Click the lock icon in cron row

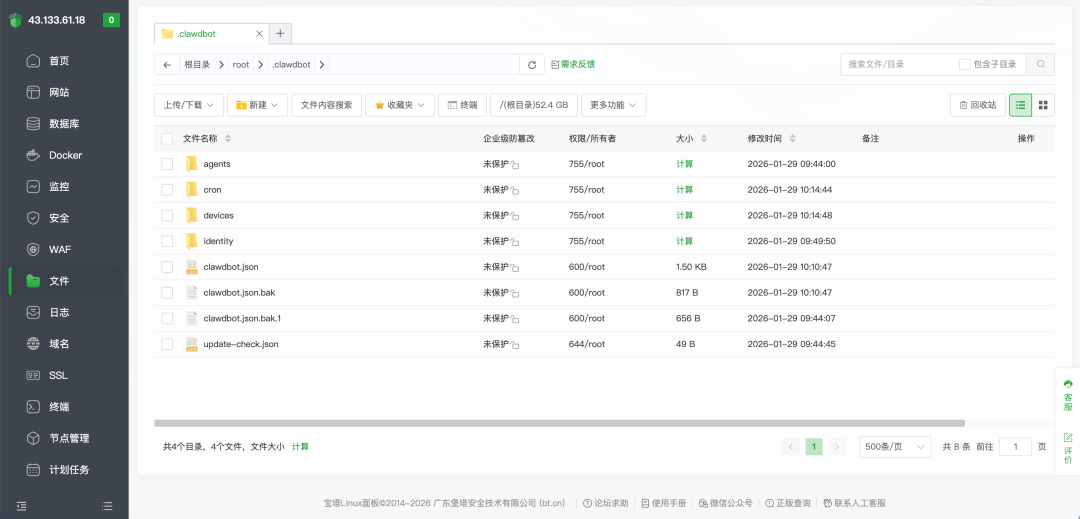pos(515,191)
